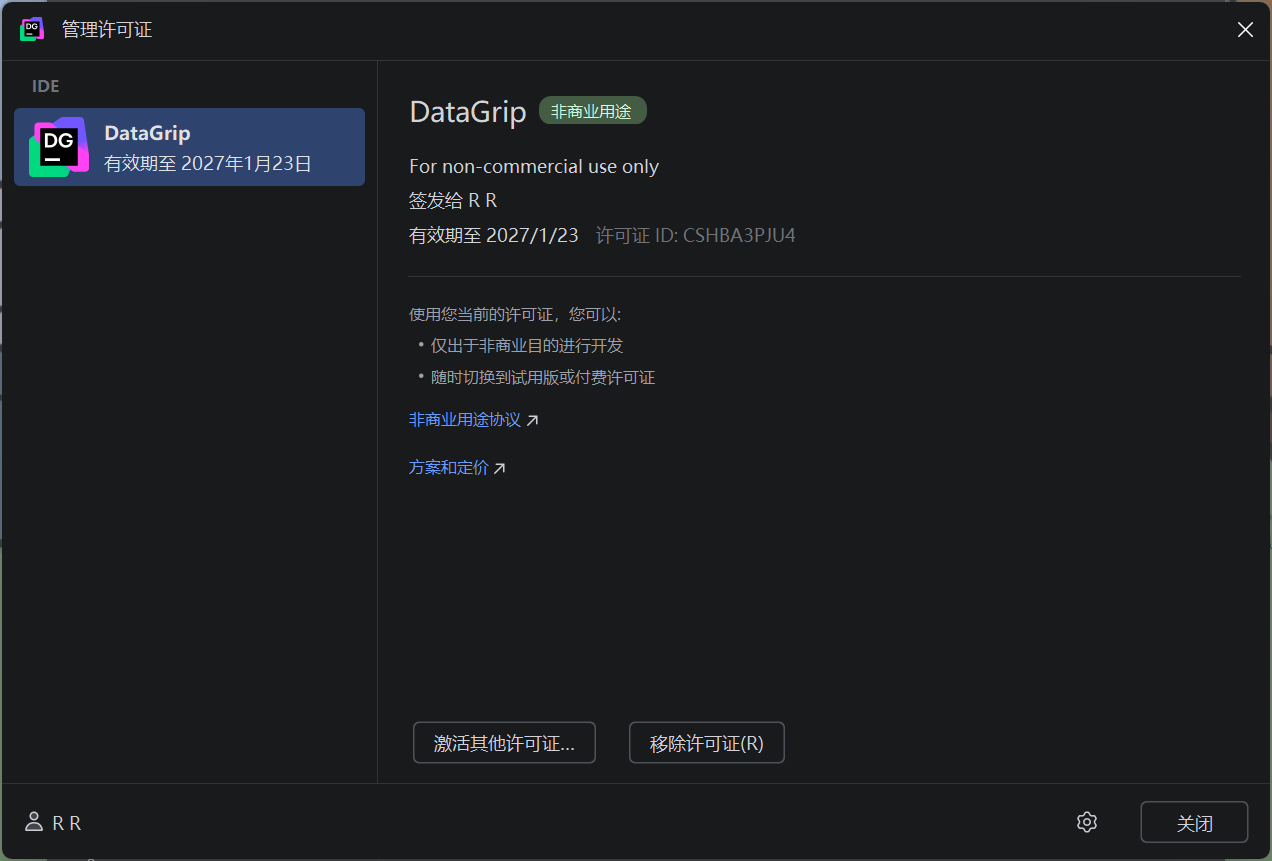1272x861 pixels.
Task: Click the DataGrip heading in the details pane
Action: [468, 112]
